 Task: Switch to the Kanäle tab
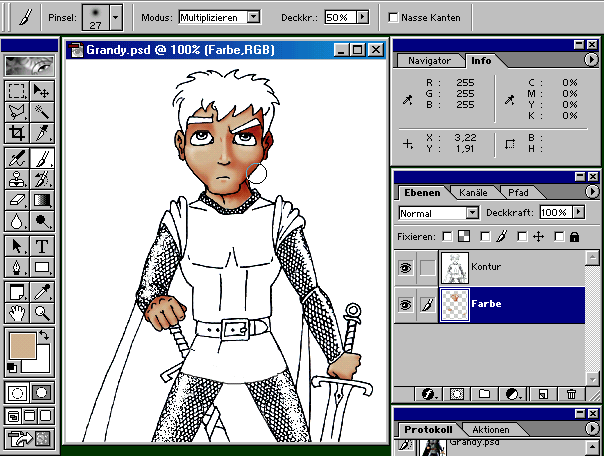point(473,193)
